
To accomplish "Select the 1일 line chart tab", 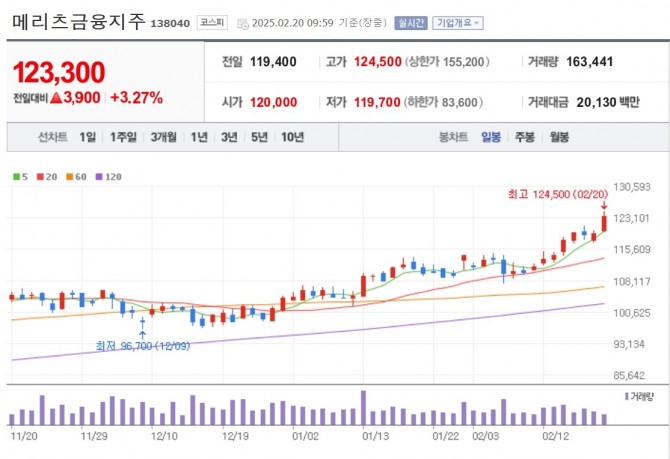I will [87, 137].
